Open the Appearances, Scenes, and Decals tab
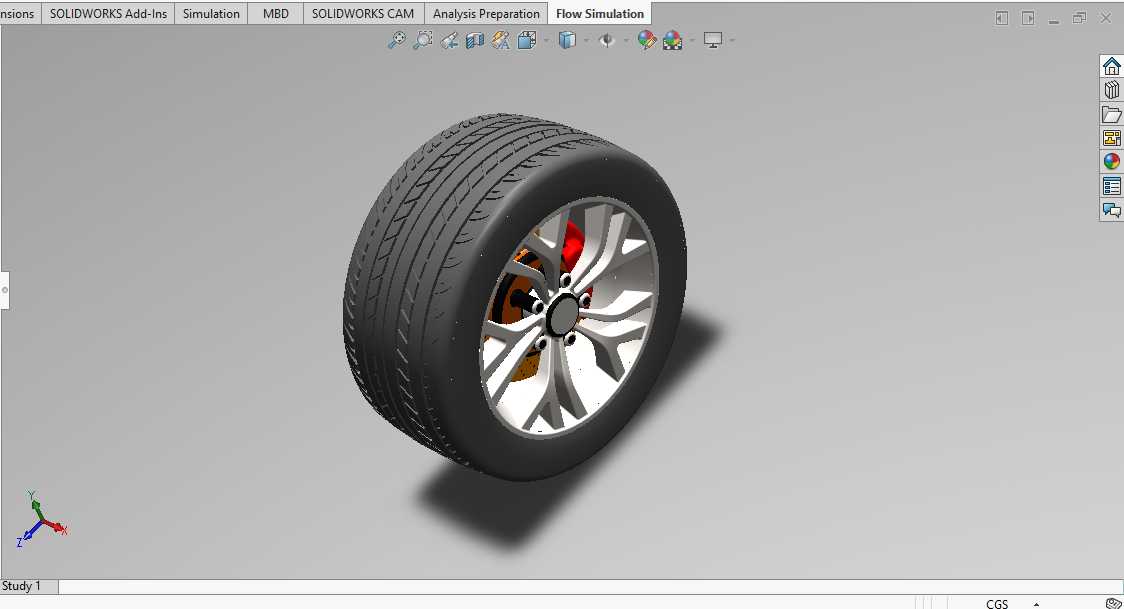The height and width of the screenshot is (609, 1124). pos(1112,161)
